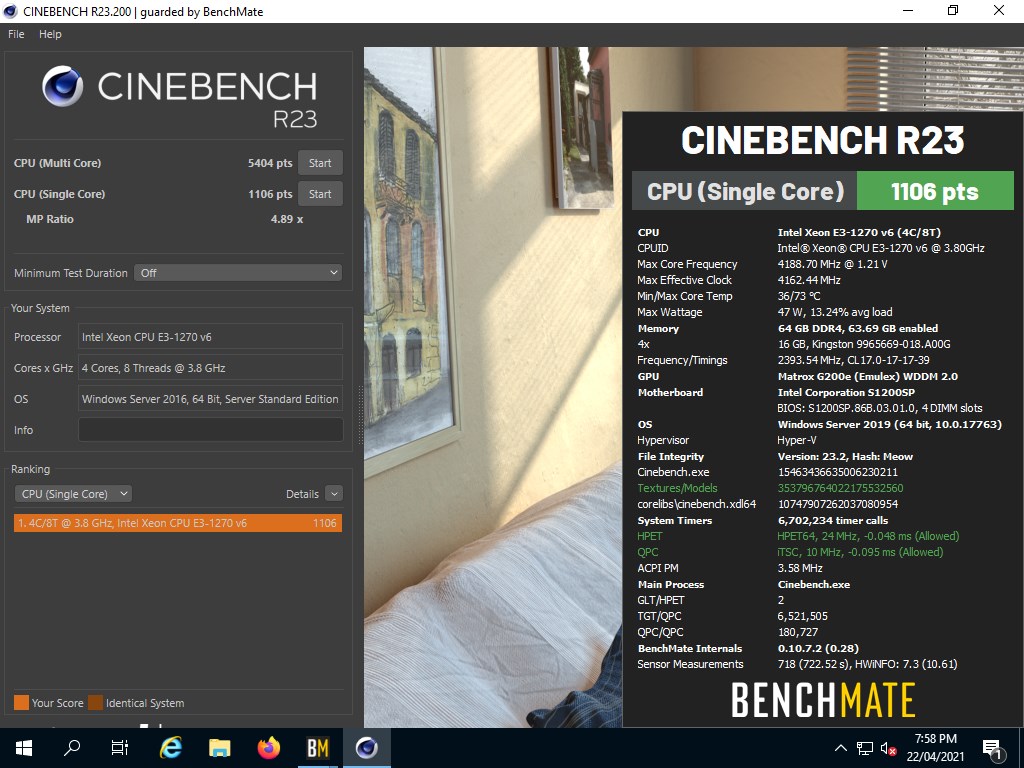The width and height of the screenshot is (1024, 768).
Task: Click the Max Core Frequency value
Action: (833, 264)
